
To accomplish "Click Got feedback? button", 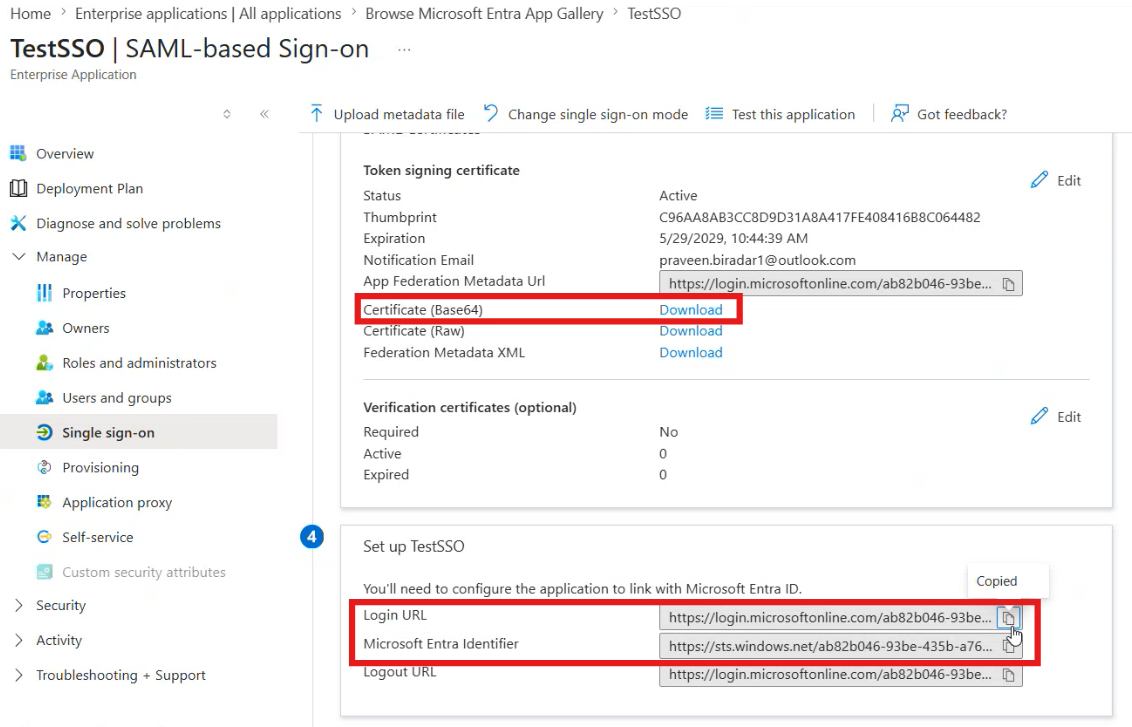I will coord(949,114).
